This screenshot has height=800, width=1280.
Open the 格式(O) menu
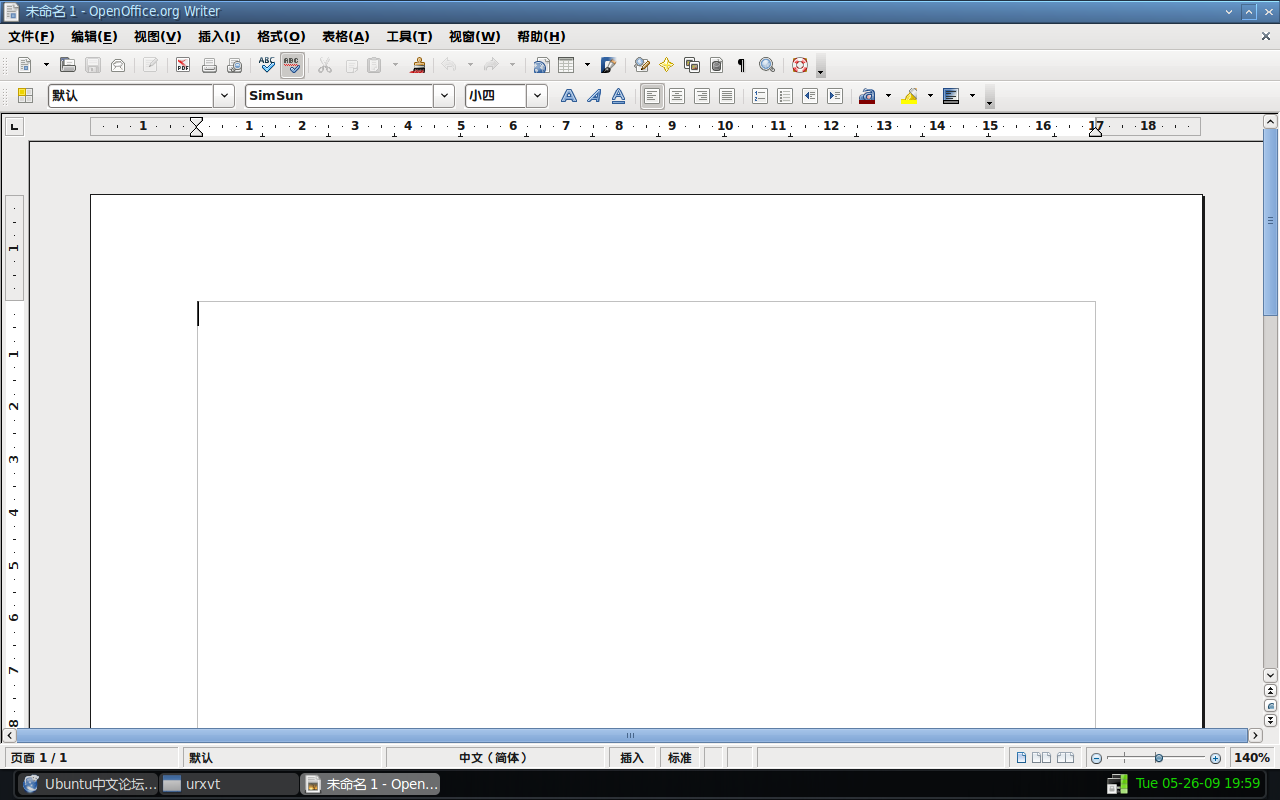pyautogui.click(x=281, y=36)
